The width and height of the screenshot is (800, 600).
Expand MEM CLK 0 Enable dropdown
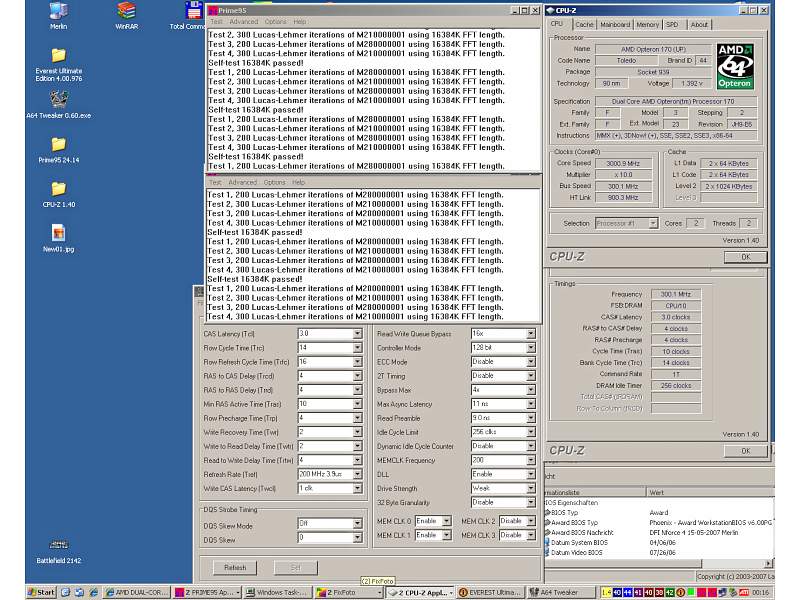(x=446, y=521)
